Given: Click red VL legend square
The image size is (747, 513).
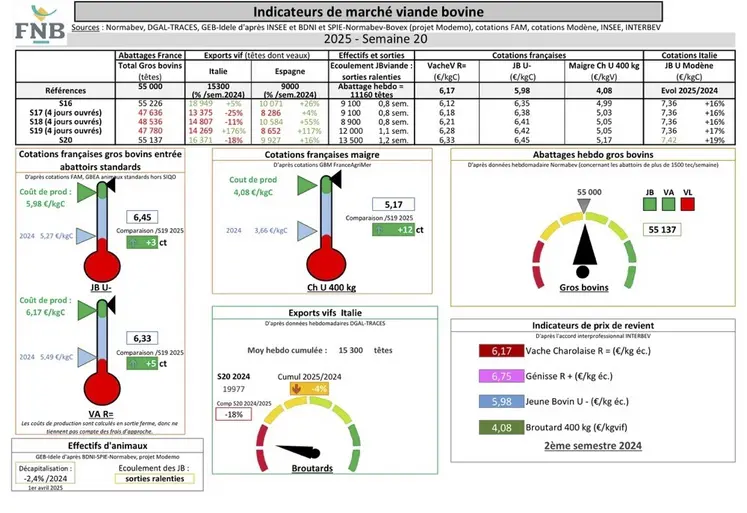Looking at the screenshot, I should coord(687,204).
